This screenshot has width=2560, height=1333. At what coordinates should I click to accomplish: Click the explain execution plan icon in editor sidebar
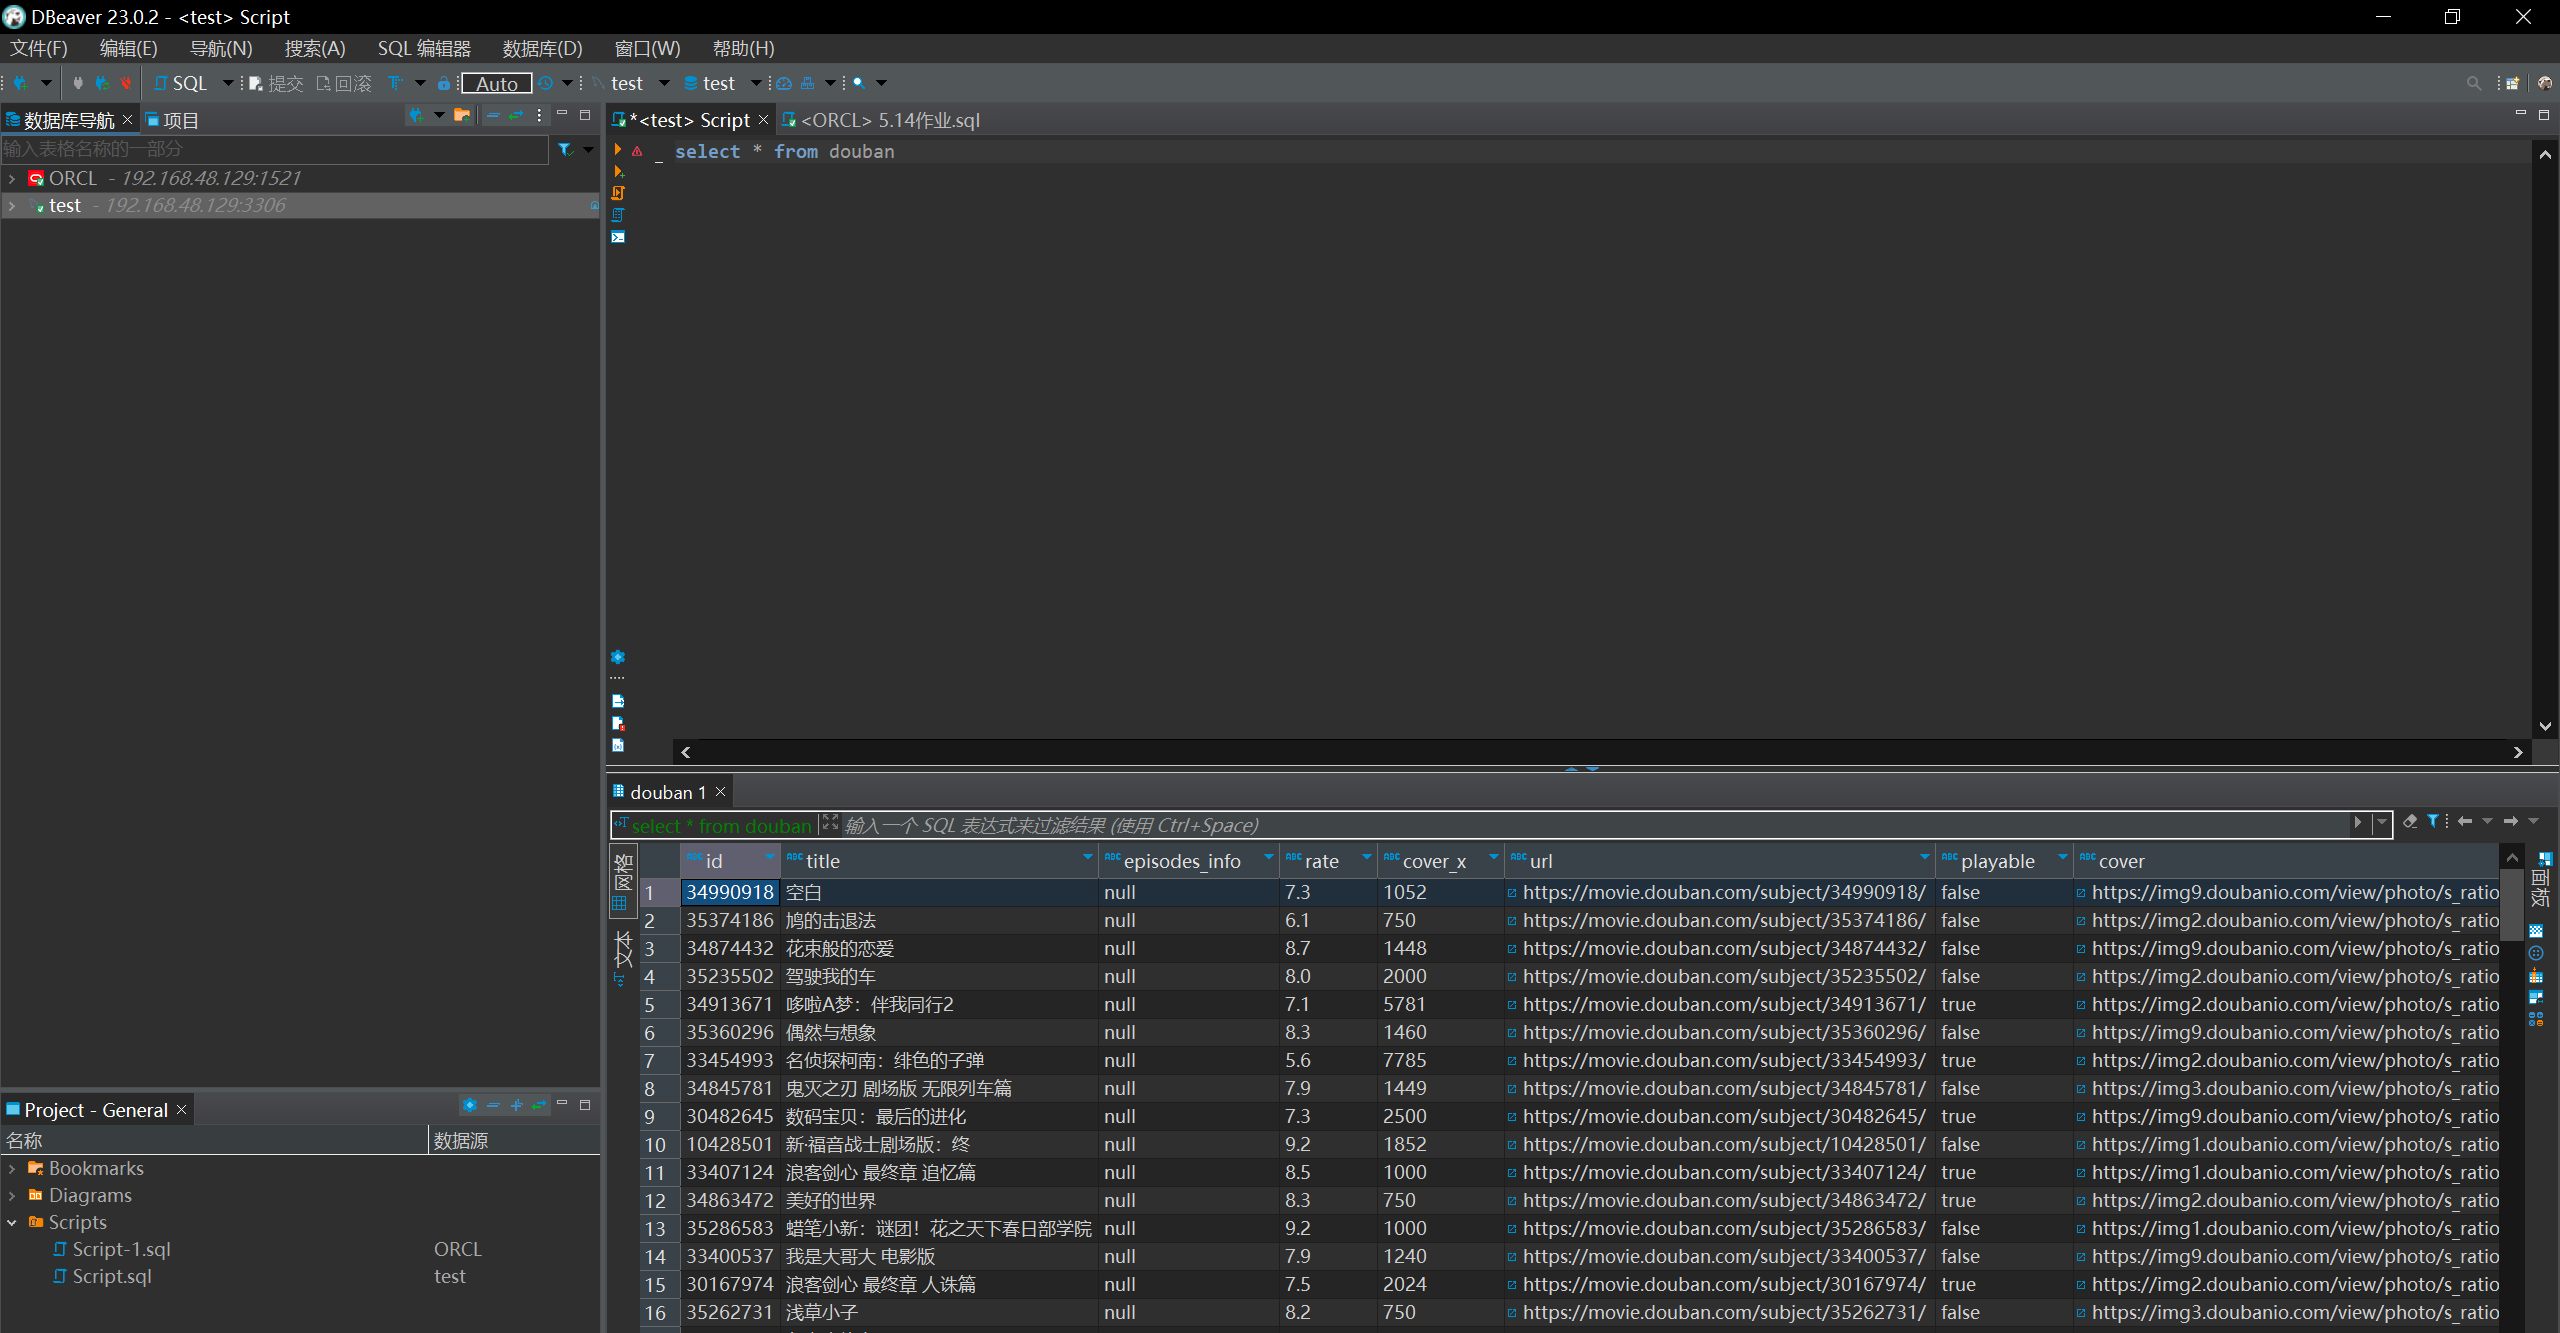[618, 215]
